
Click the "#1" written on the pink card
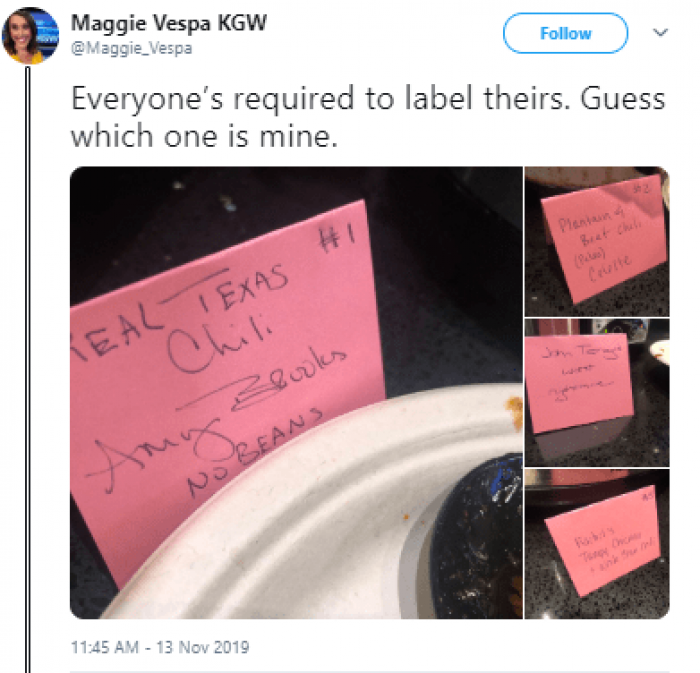(336, 237)
